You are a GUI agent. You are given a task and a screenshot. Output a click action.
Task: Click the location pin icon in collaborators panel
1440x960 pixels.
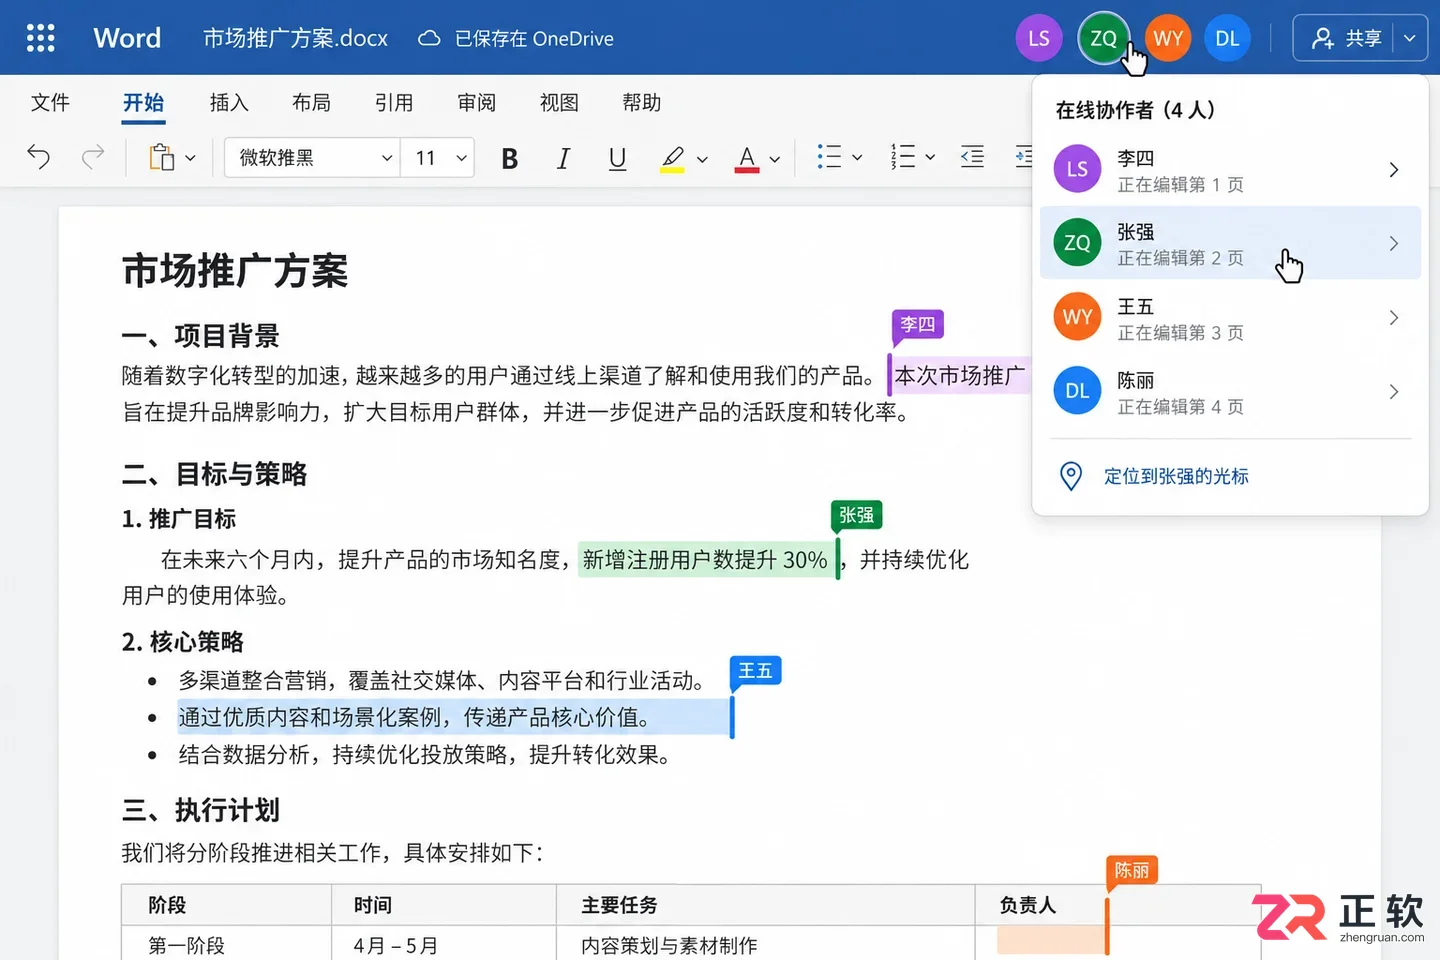[x=1071, y=476]
